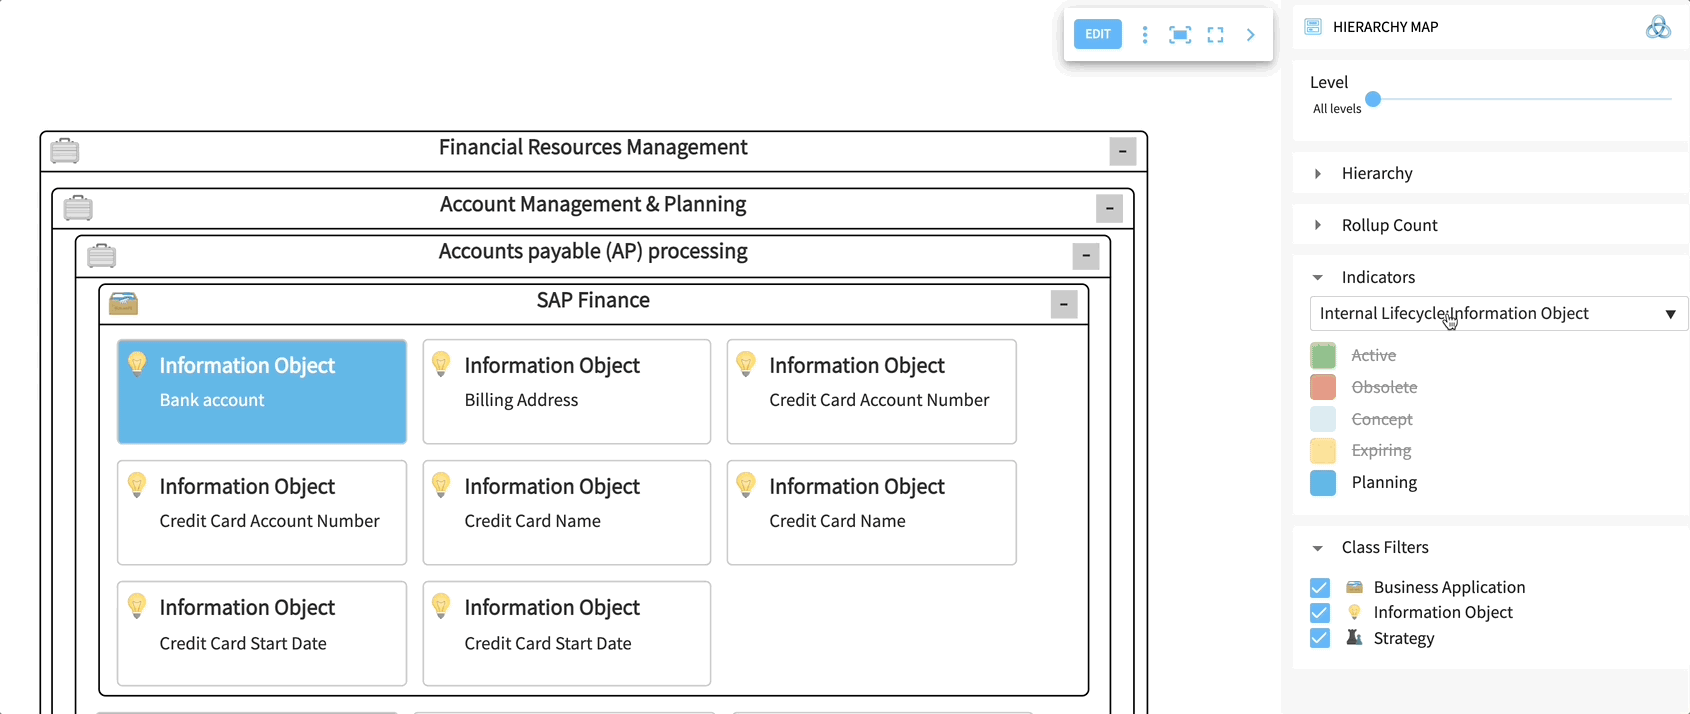The image size is (1690, 714).
Task: Disable the Strategy class filter checkbox
Action: click(1320, 638)
